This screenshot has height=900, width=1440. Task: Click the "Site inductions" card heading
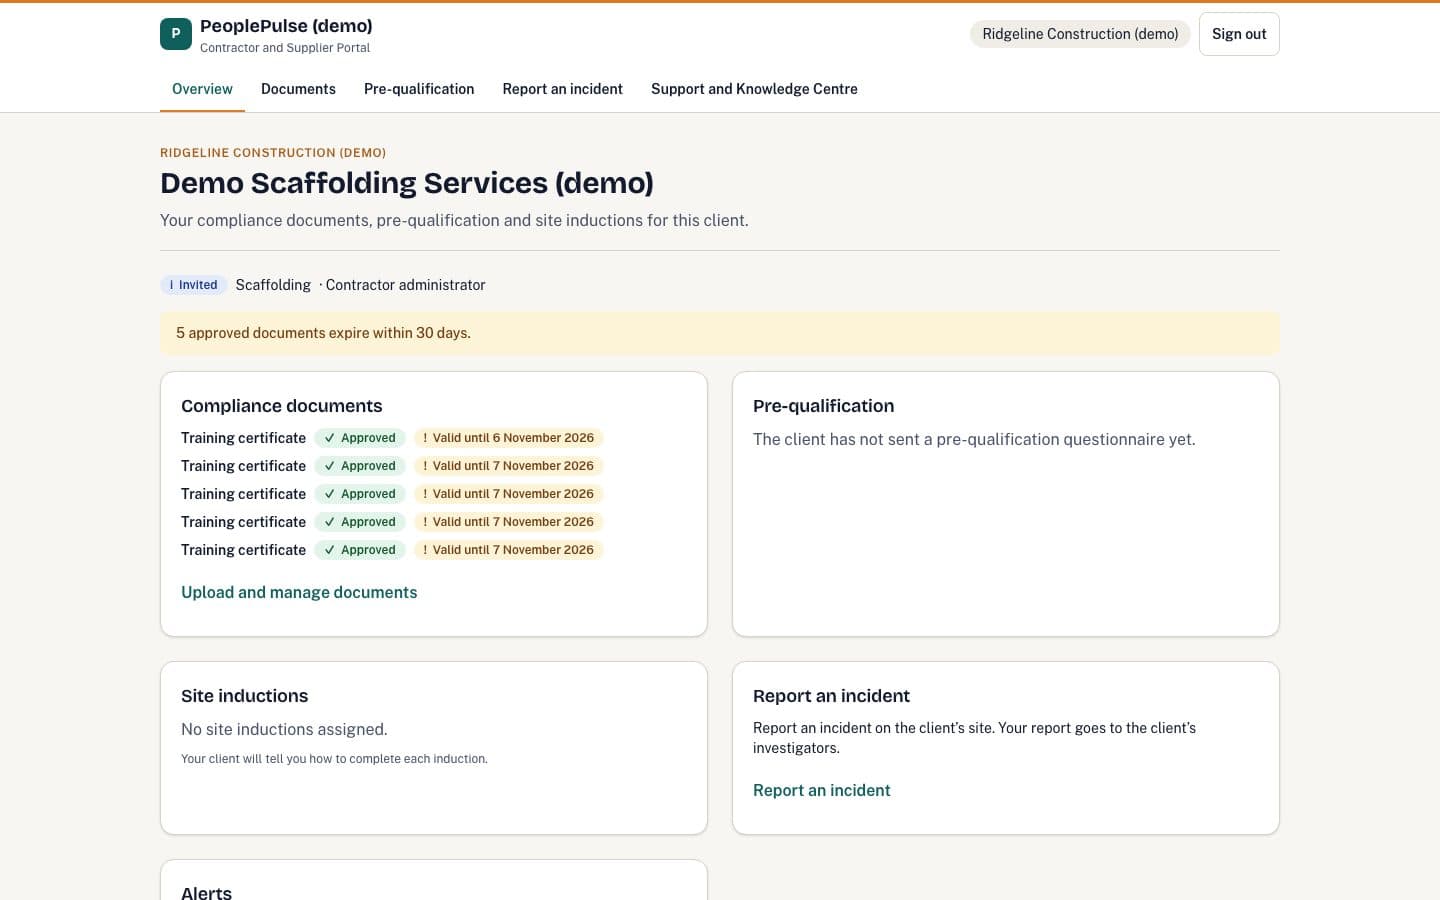(244, 696)
